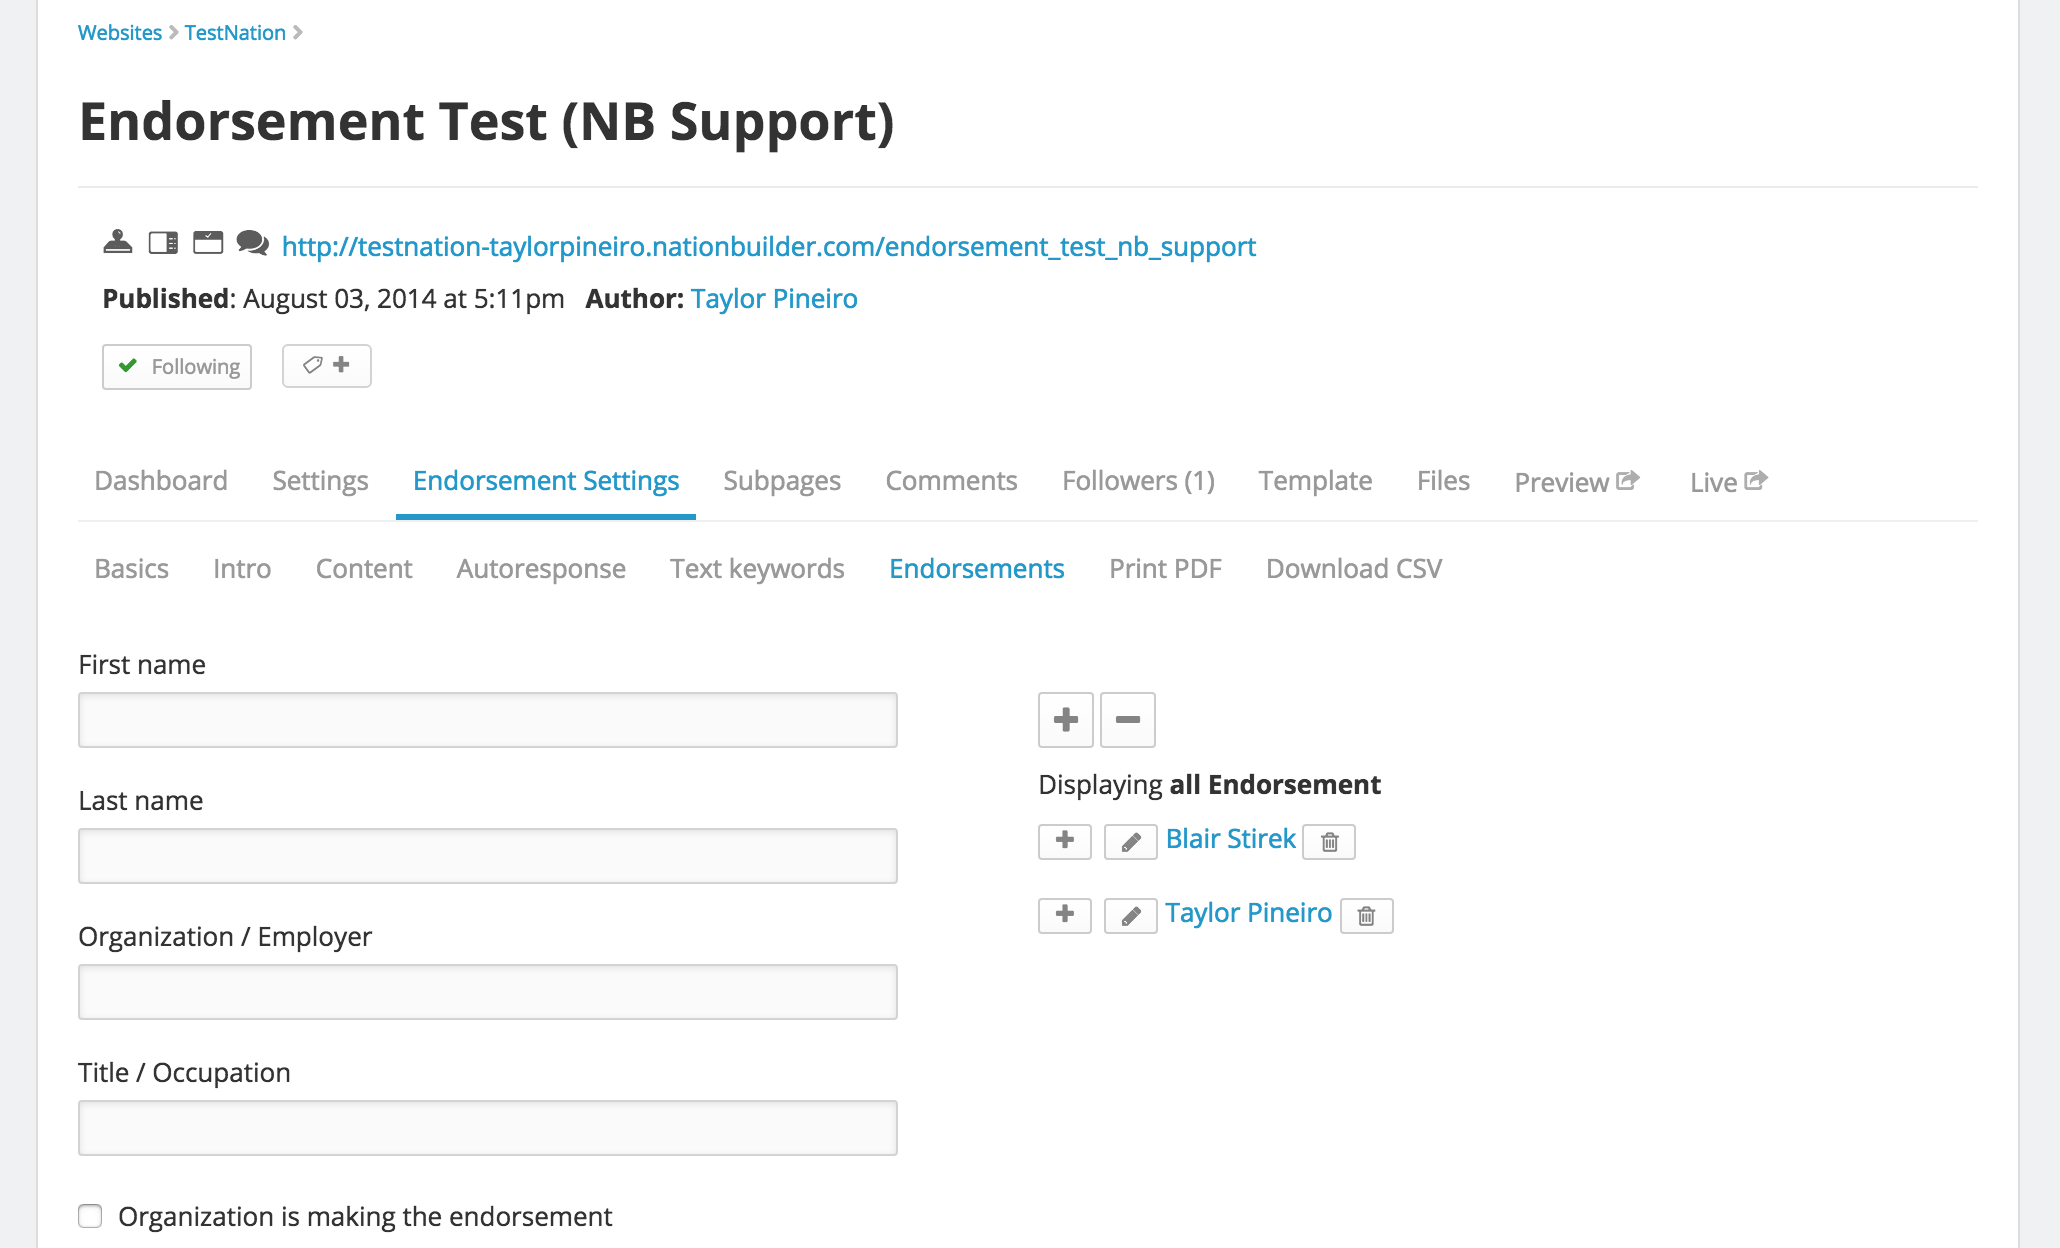Open the add tag button
This screenshot has width=2060, height=1248.
coord(327,366)
